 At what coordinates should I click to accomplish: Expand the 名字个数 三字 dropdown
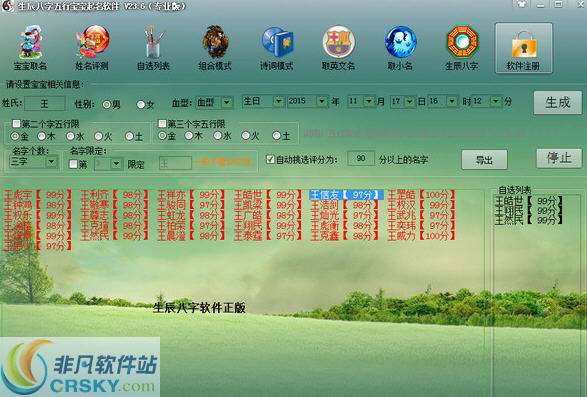(51, 162)
